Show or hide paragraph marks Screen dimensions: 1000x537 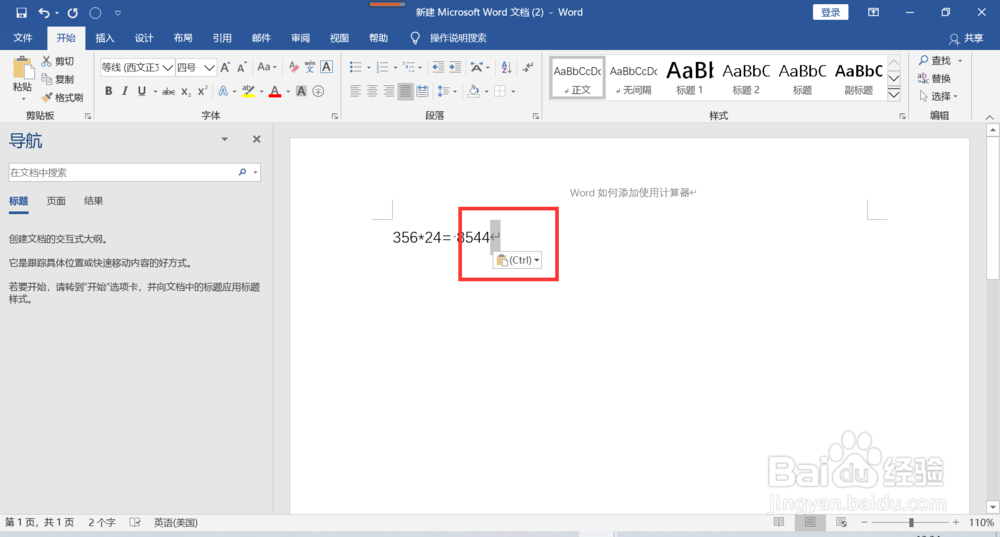coord(527,67)
